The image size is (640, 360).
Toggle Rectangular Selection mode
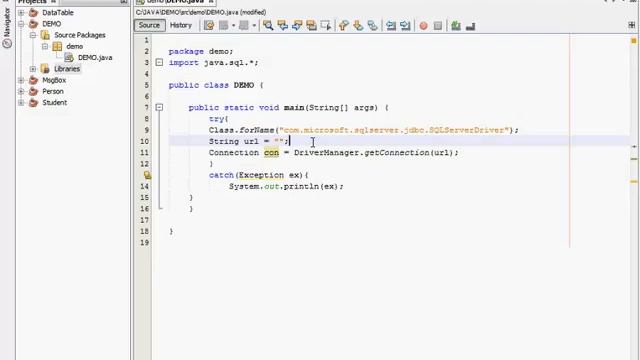(326, 26)
